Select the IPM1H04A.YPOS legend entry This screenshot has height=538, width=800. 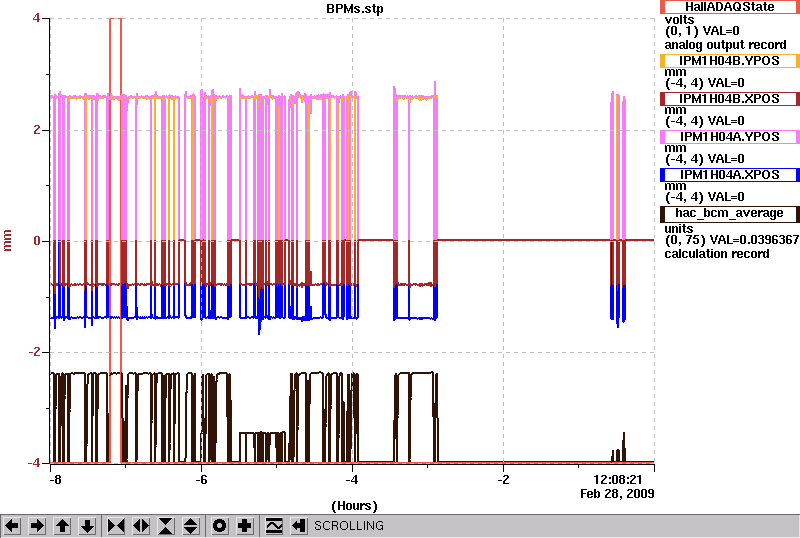coord(730,136)
